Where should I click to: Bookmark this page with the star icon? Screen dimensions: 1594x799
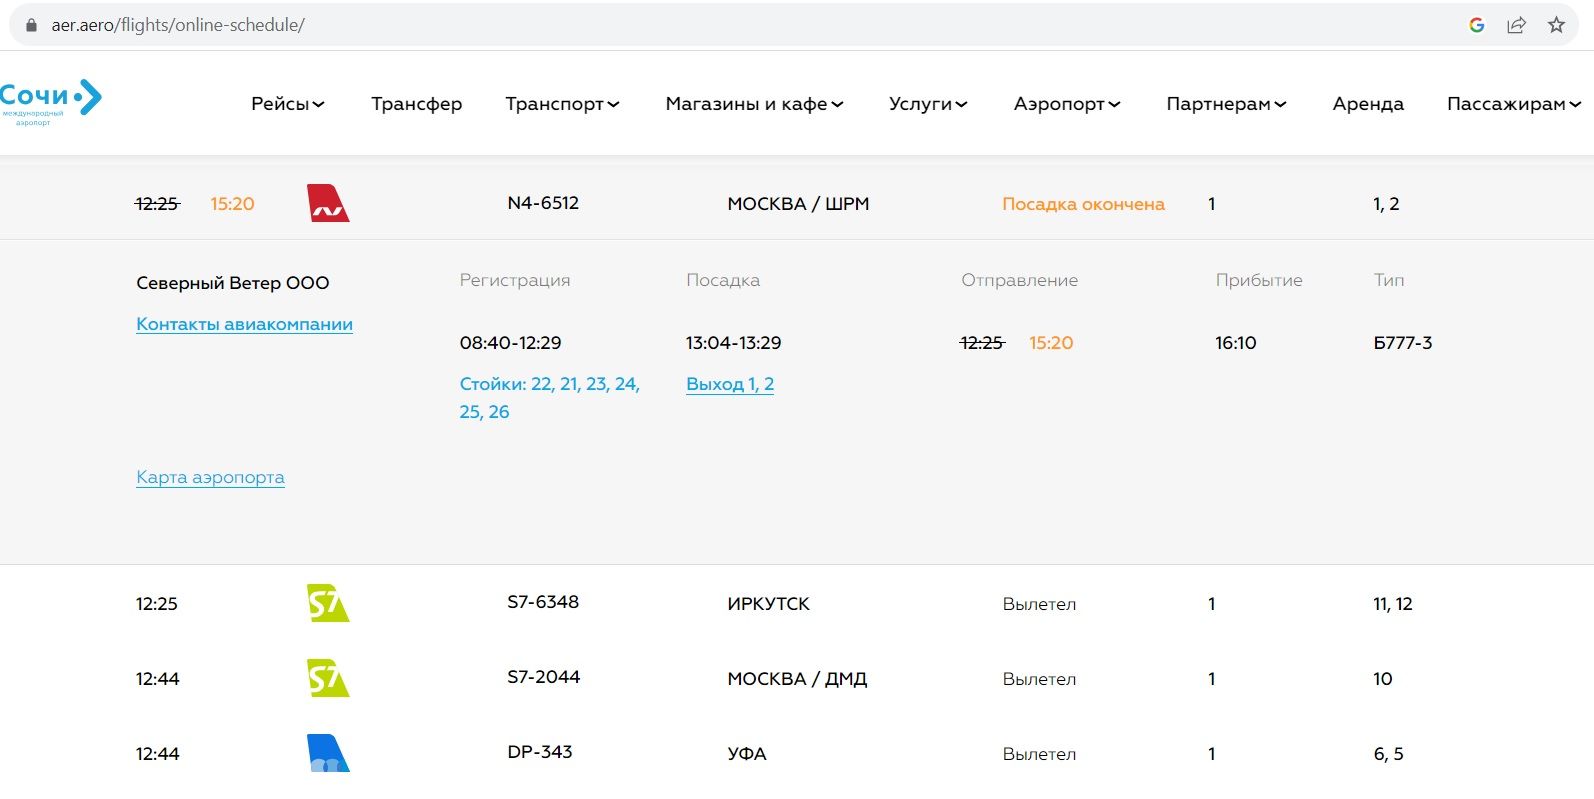1556,25
